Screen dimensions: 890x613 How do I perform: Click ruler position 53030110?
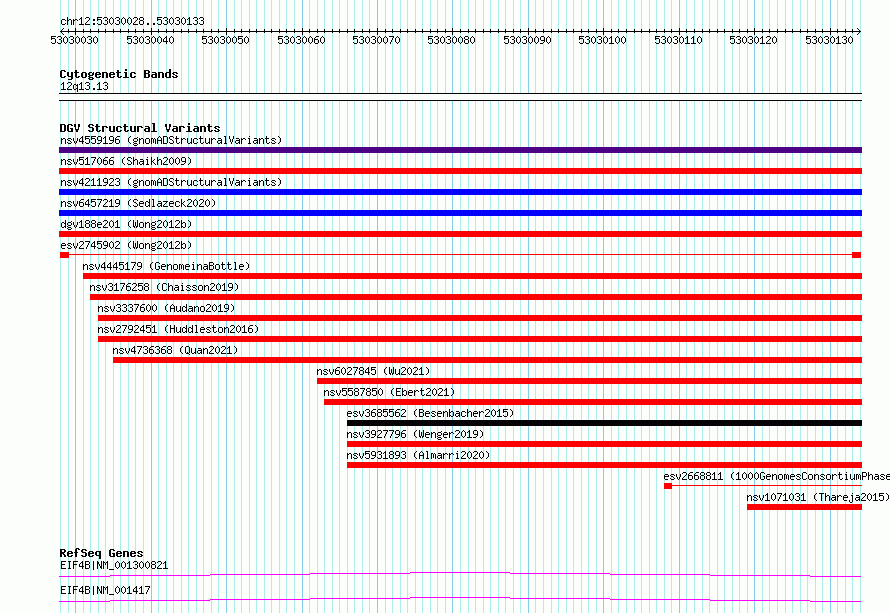pos(678,40)
